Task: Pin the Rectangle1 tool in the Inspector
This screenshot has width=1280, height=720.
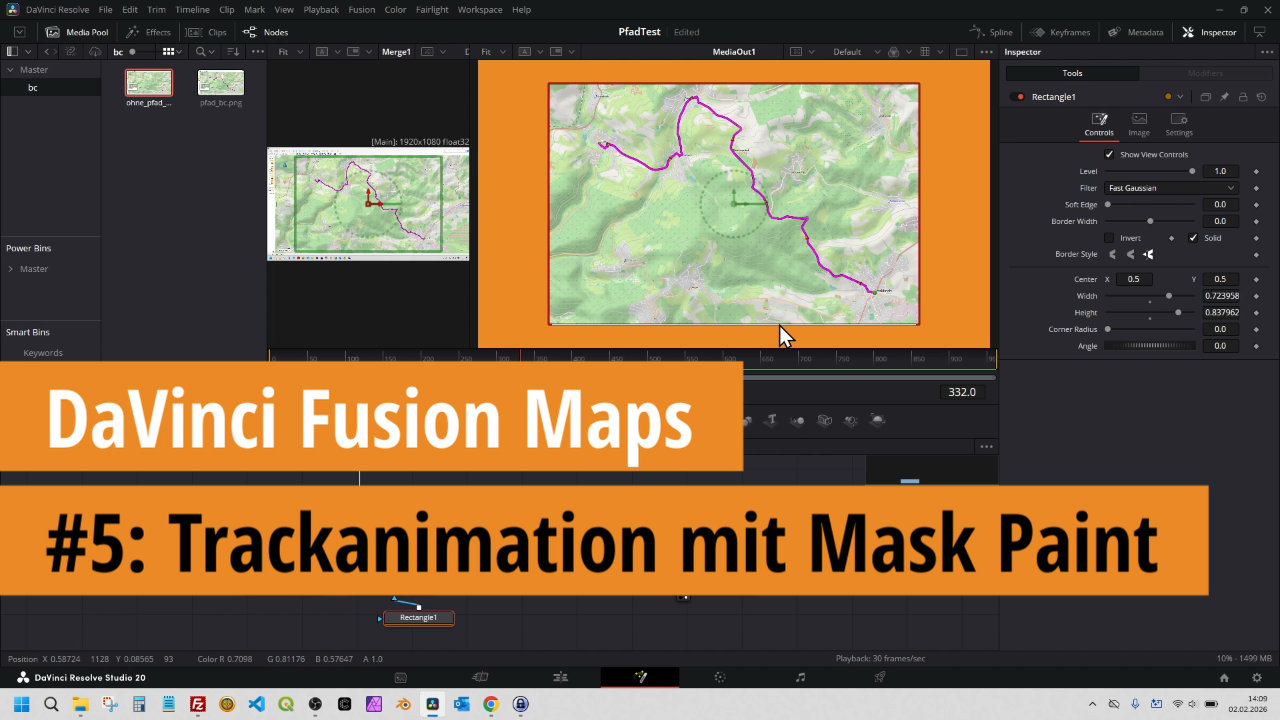Action: 1224,97
